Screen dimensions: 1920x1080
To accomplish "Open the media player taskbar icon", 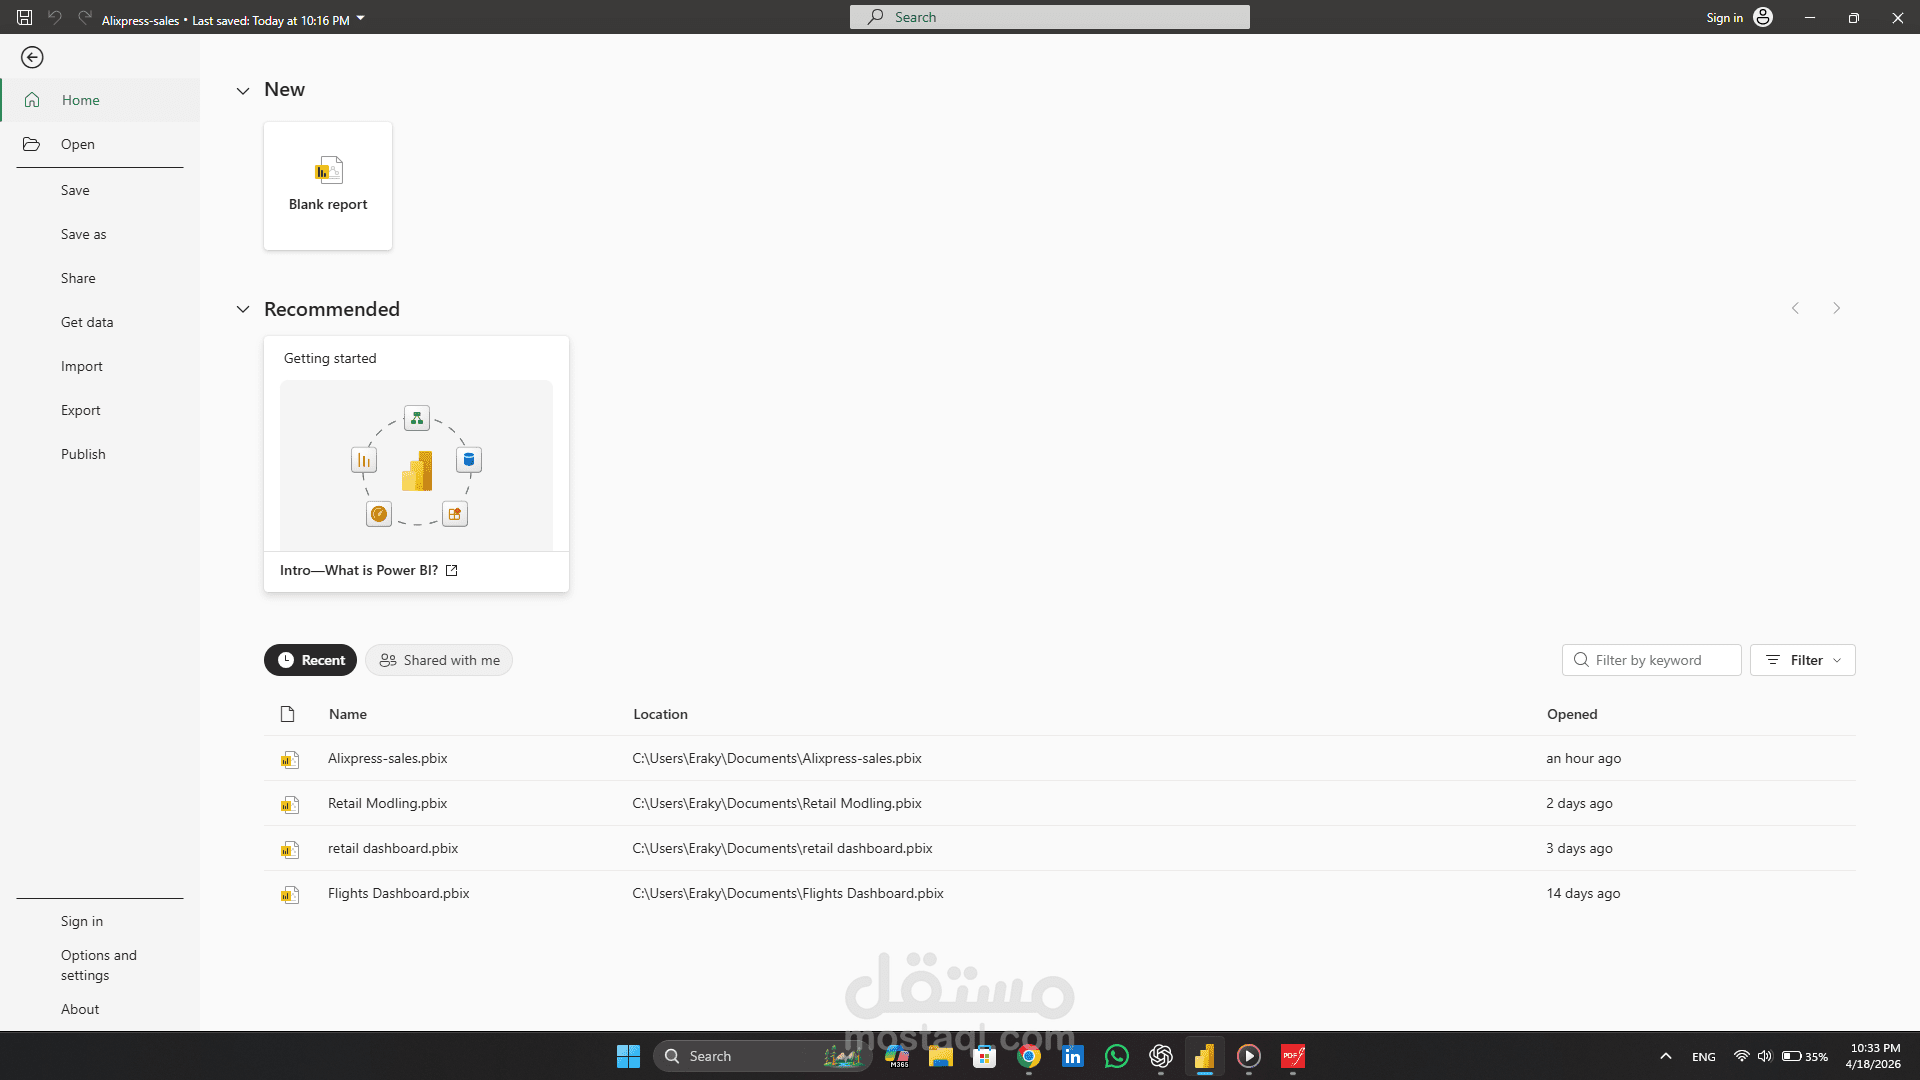I will (1248, 1056).
